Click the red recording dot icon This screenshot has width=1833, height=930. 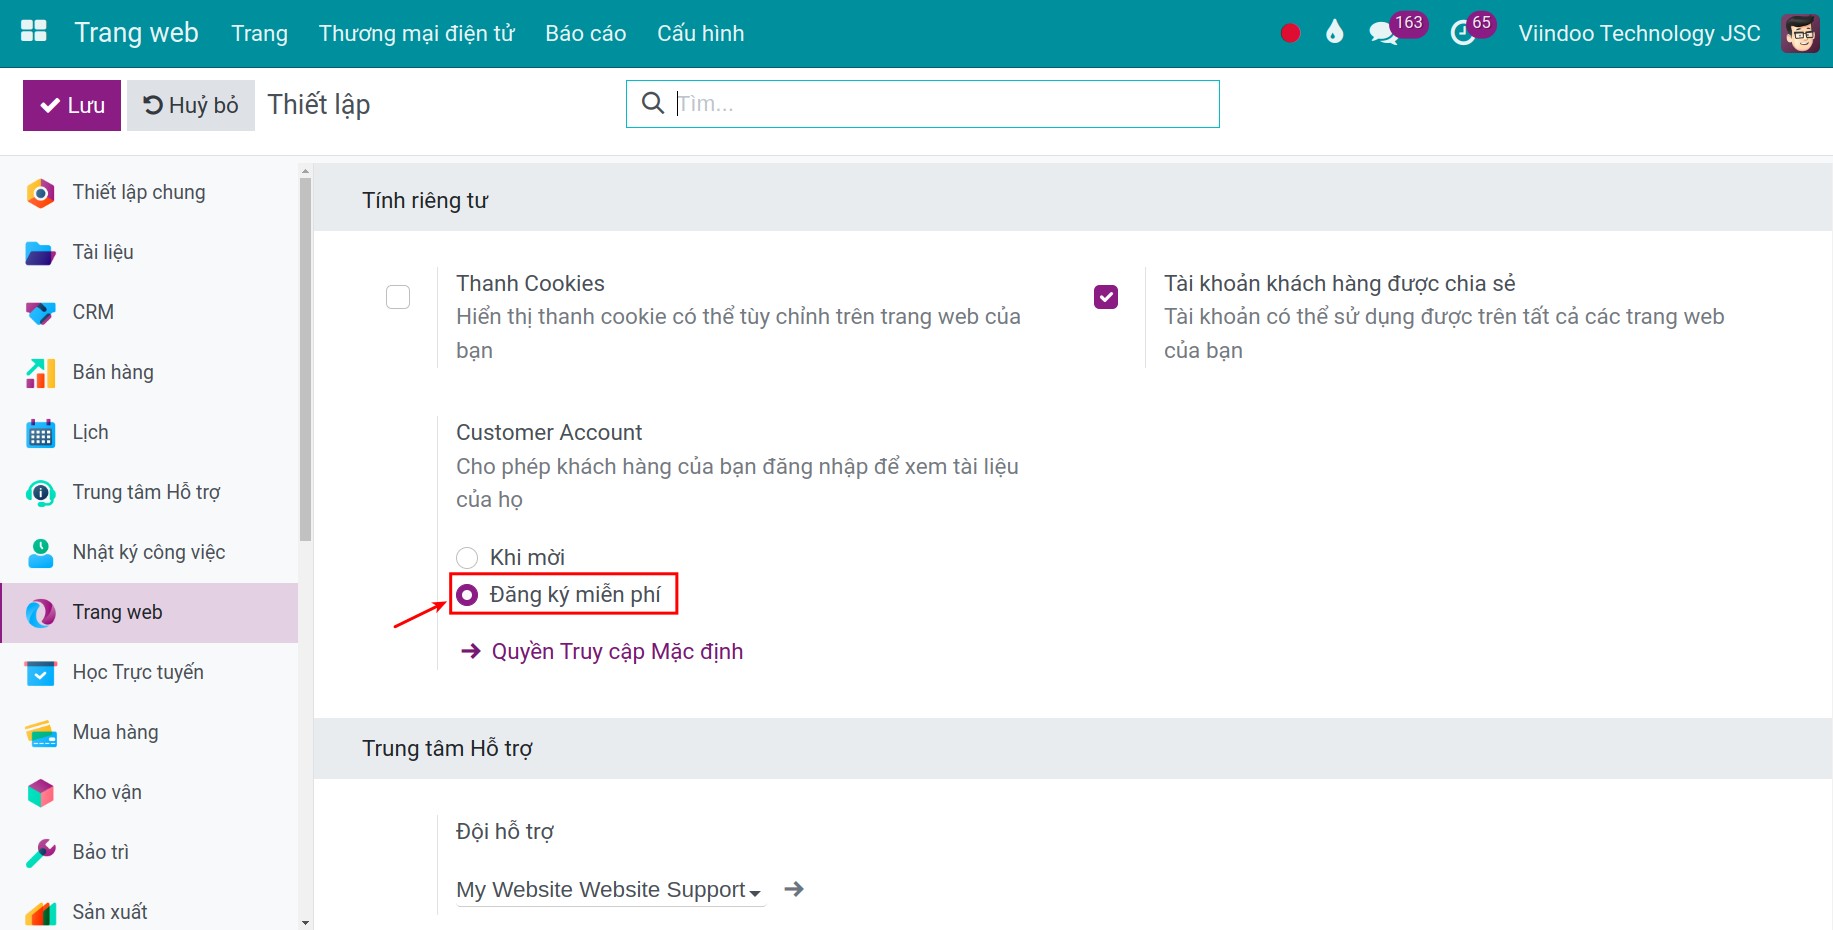(1290, 33)
